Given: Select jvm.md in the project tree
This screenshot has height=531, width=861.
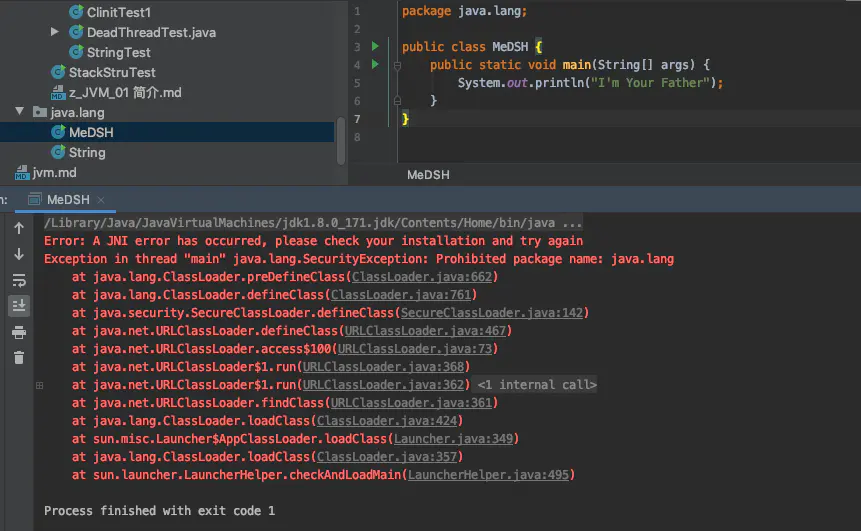Looking at the screenshot, I should click(54, 172).
